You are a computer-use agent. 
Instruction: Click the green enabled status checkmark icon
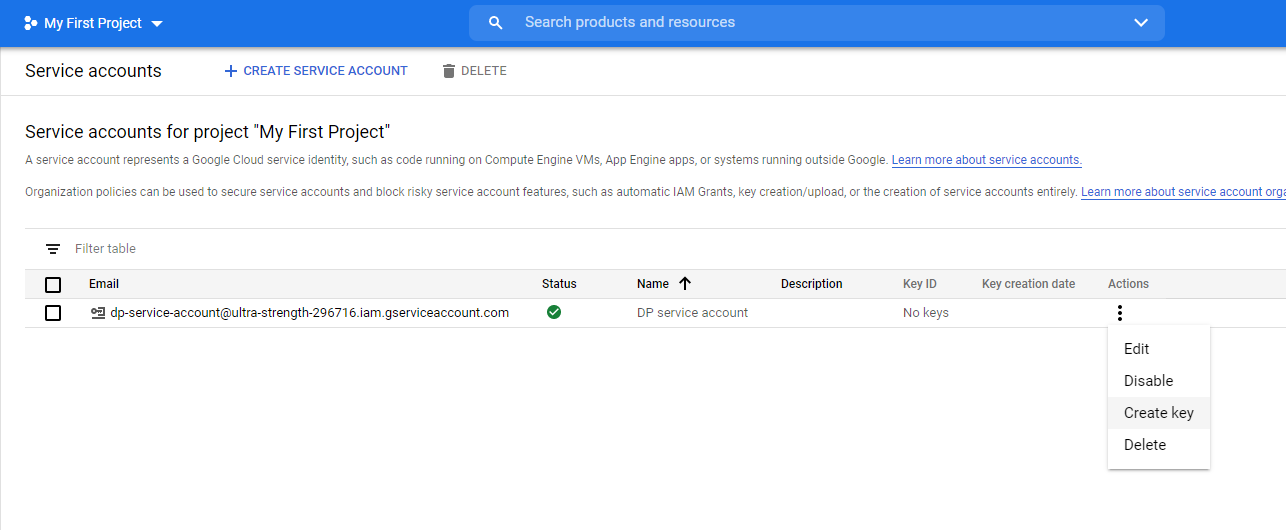pyautogui.click(x=554, y=312)
